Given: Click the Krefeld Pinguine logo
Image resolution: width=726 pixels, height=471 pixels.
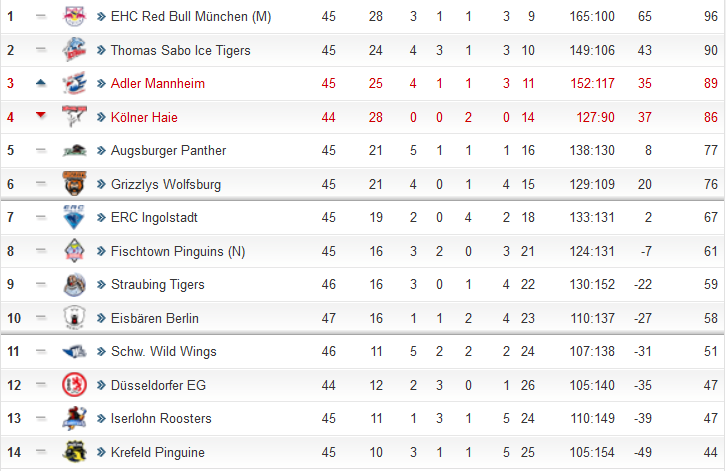Looking at the screenshot, I should pyautogui.click(x=74, y=452).
